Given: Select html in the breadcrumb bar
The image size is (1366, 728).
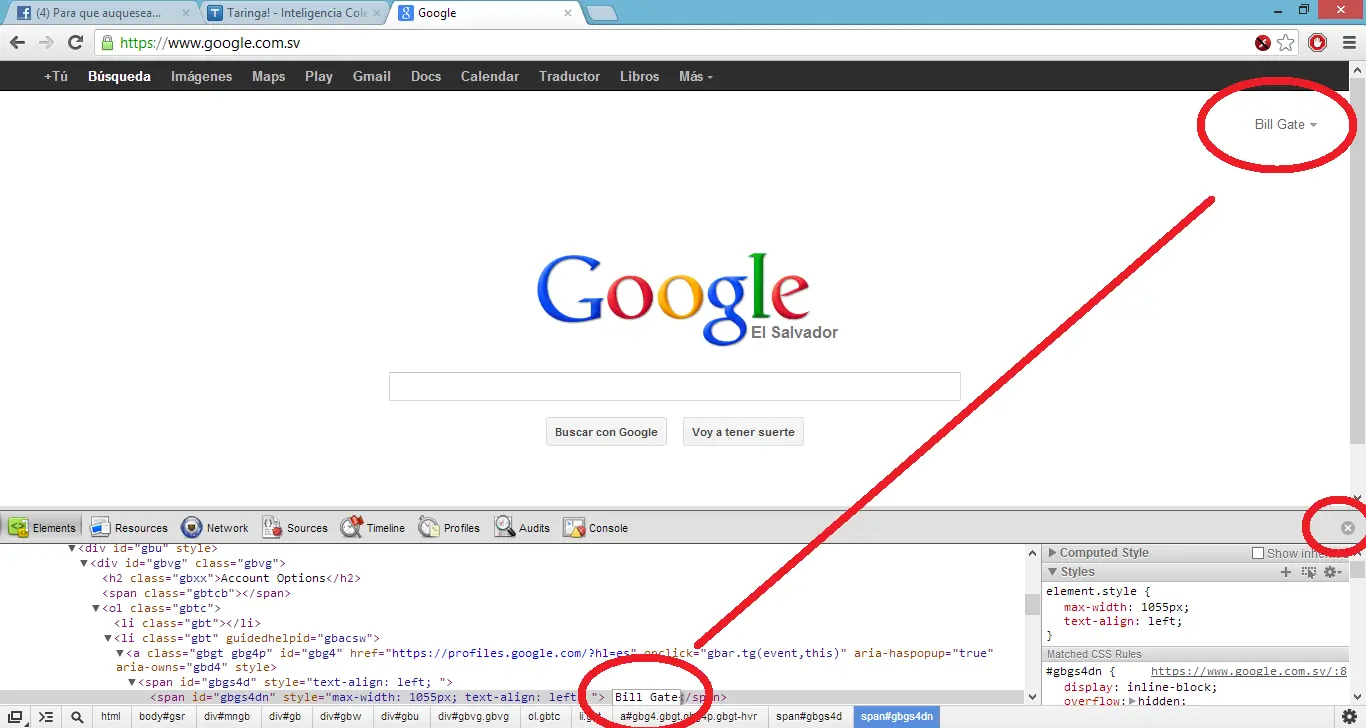Looking at the screenshot, I should tap(111, 716).
